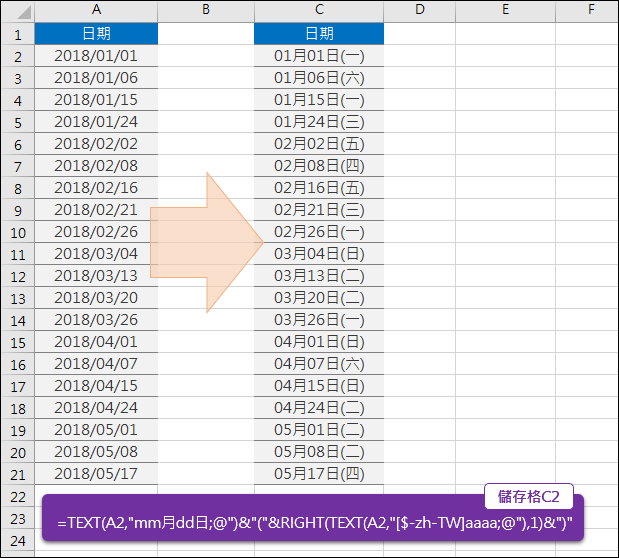Click cell 2018/01/15
The width and height of the screenshot is (619, 558).
point(96,100)
